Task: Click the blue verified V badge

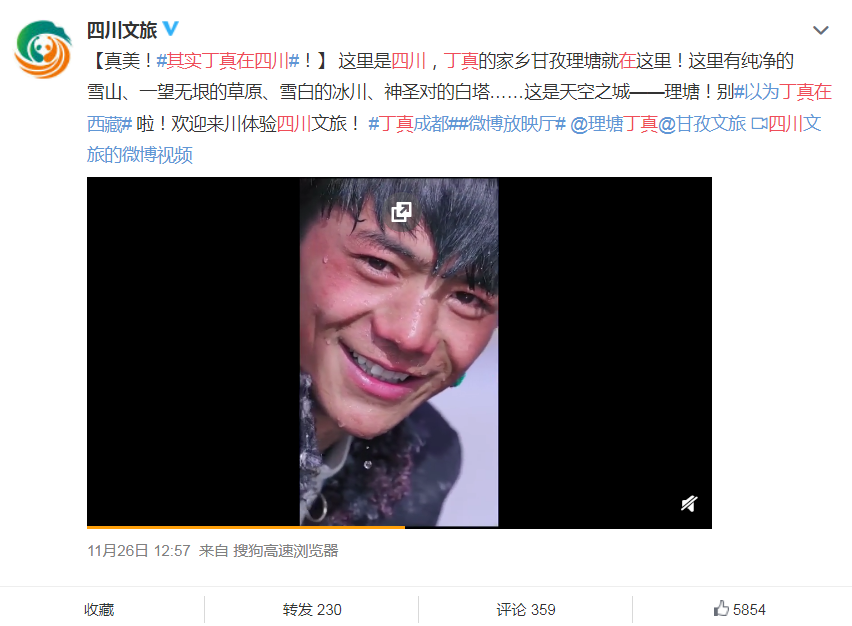Action: click(171, 29)
